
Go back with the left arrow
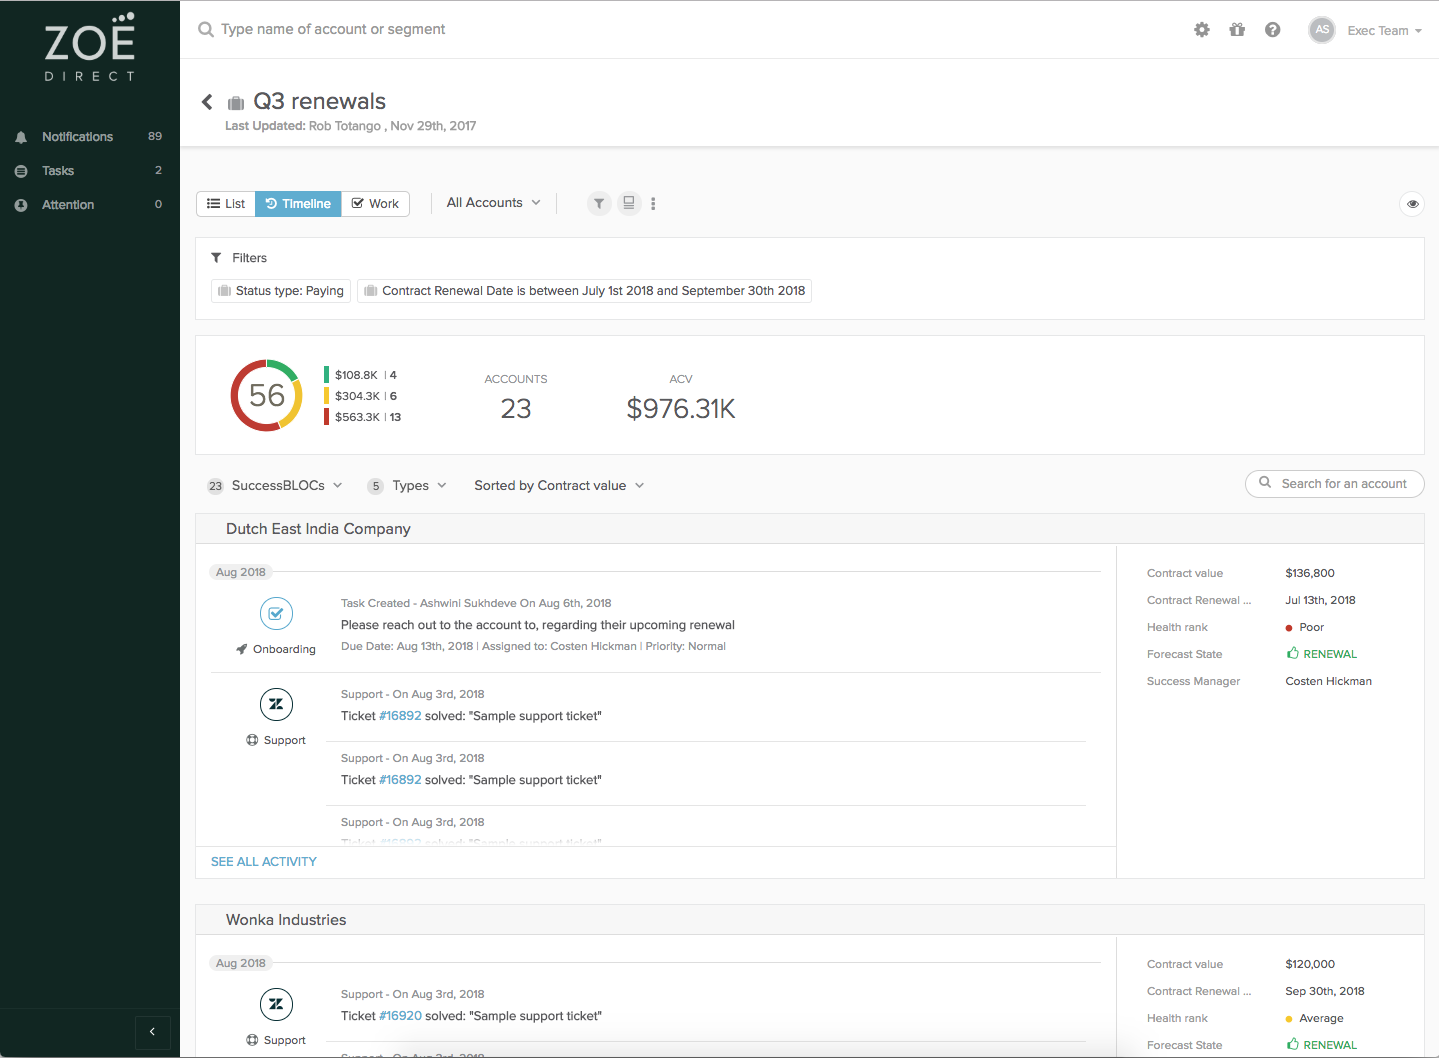tap(207, 102)
